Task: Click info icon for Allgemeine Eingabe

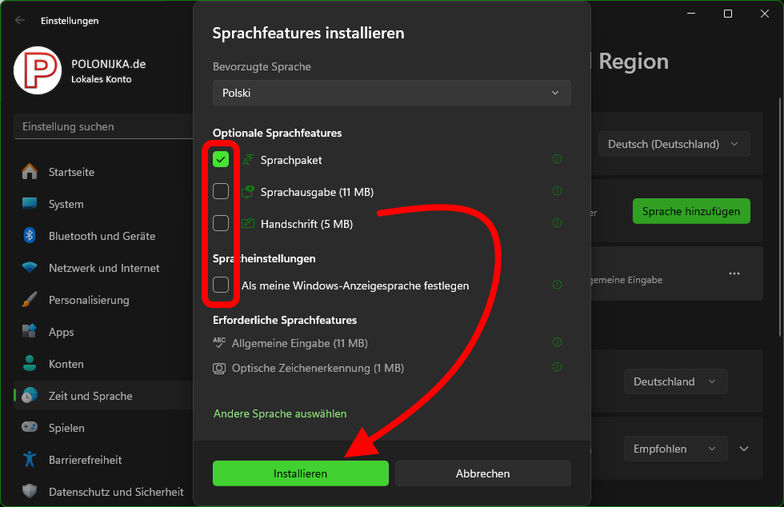Action: click(557, 343)
